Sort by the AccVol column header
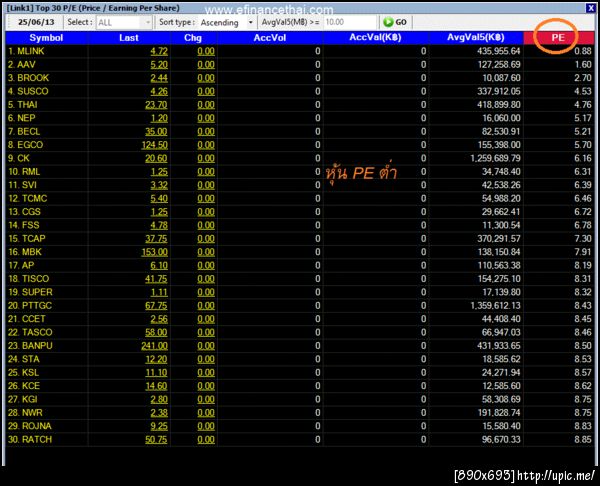This screenshot has height=486, width=600. [x=270, y=38]
